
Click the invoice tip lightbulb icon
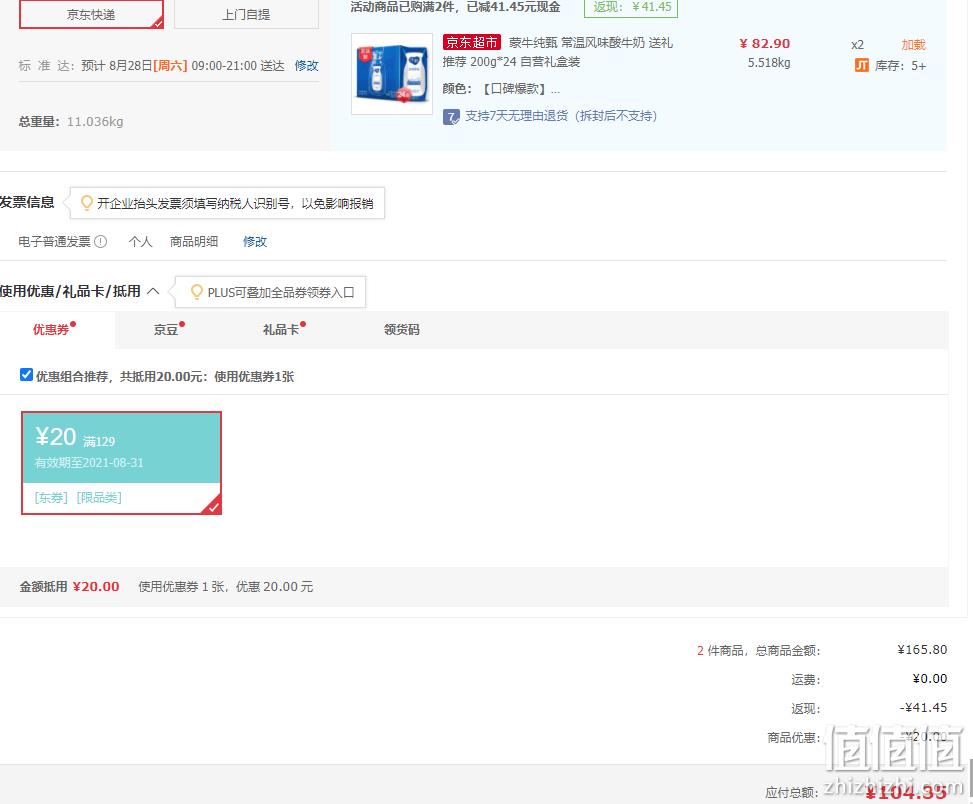87,203
